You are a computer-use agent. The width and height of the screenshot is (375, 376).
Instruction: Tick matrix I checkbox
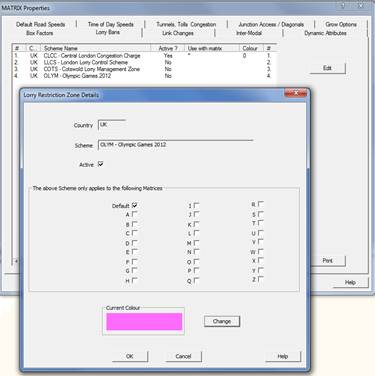[x=196, y=205]
